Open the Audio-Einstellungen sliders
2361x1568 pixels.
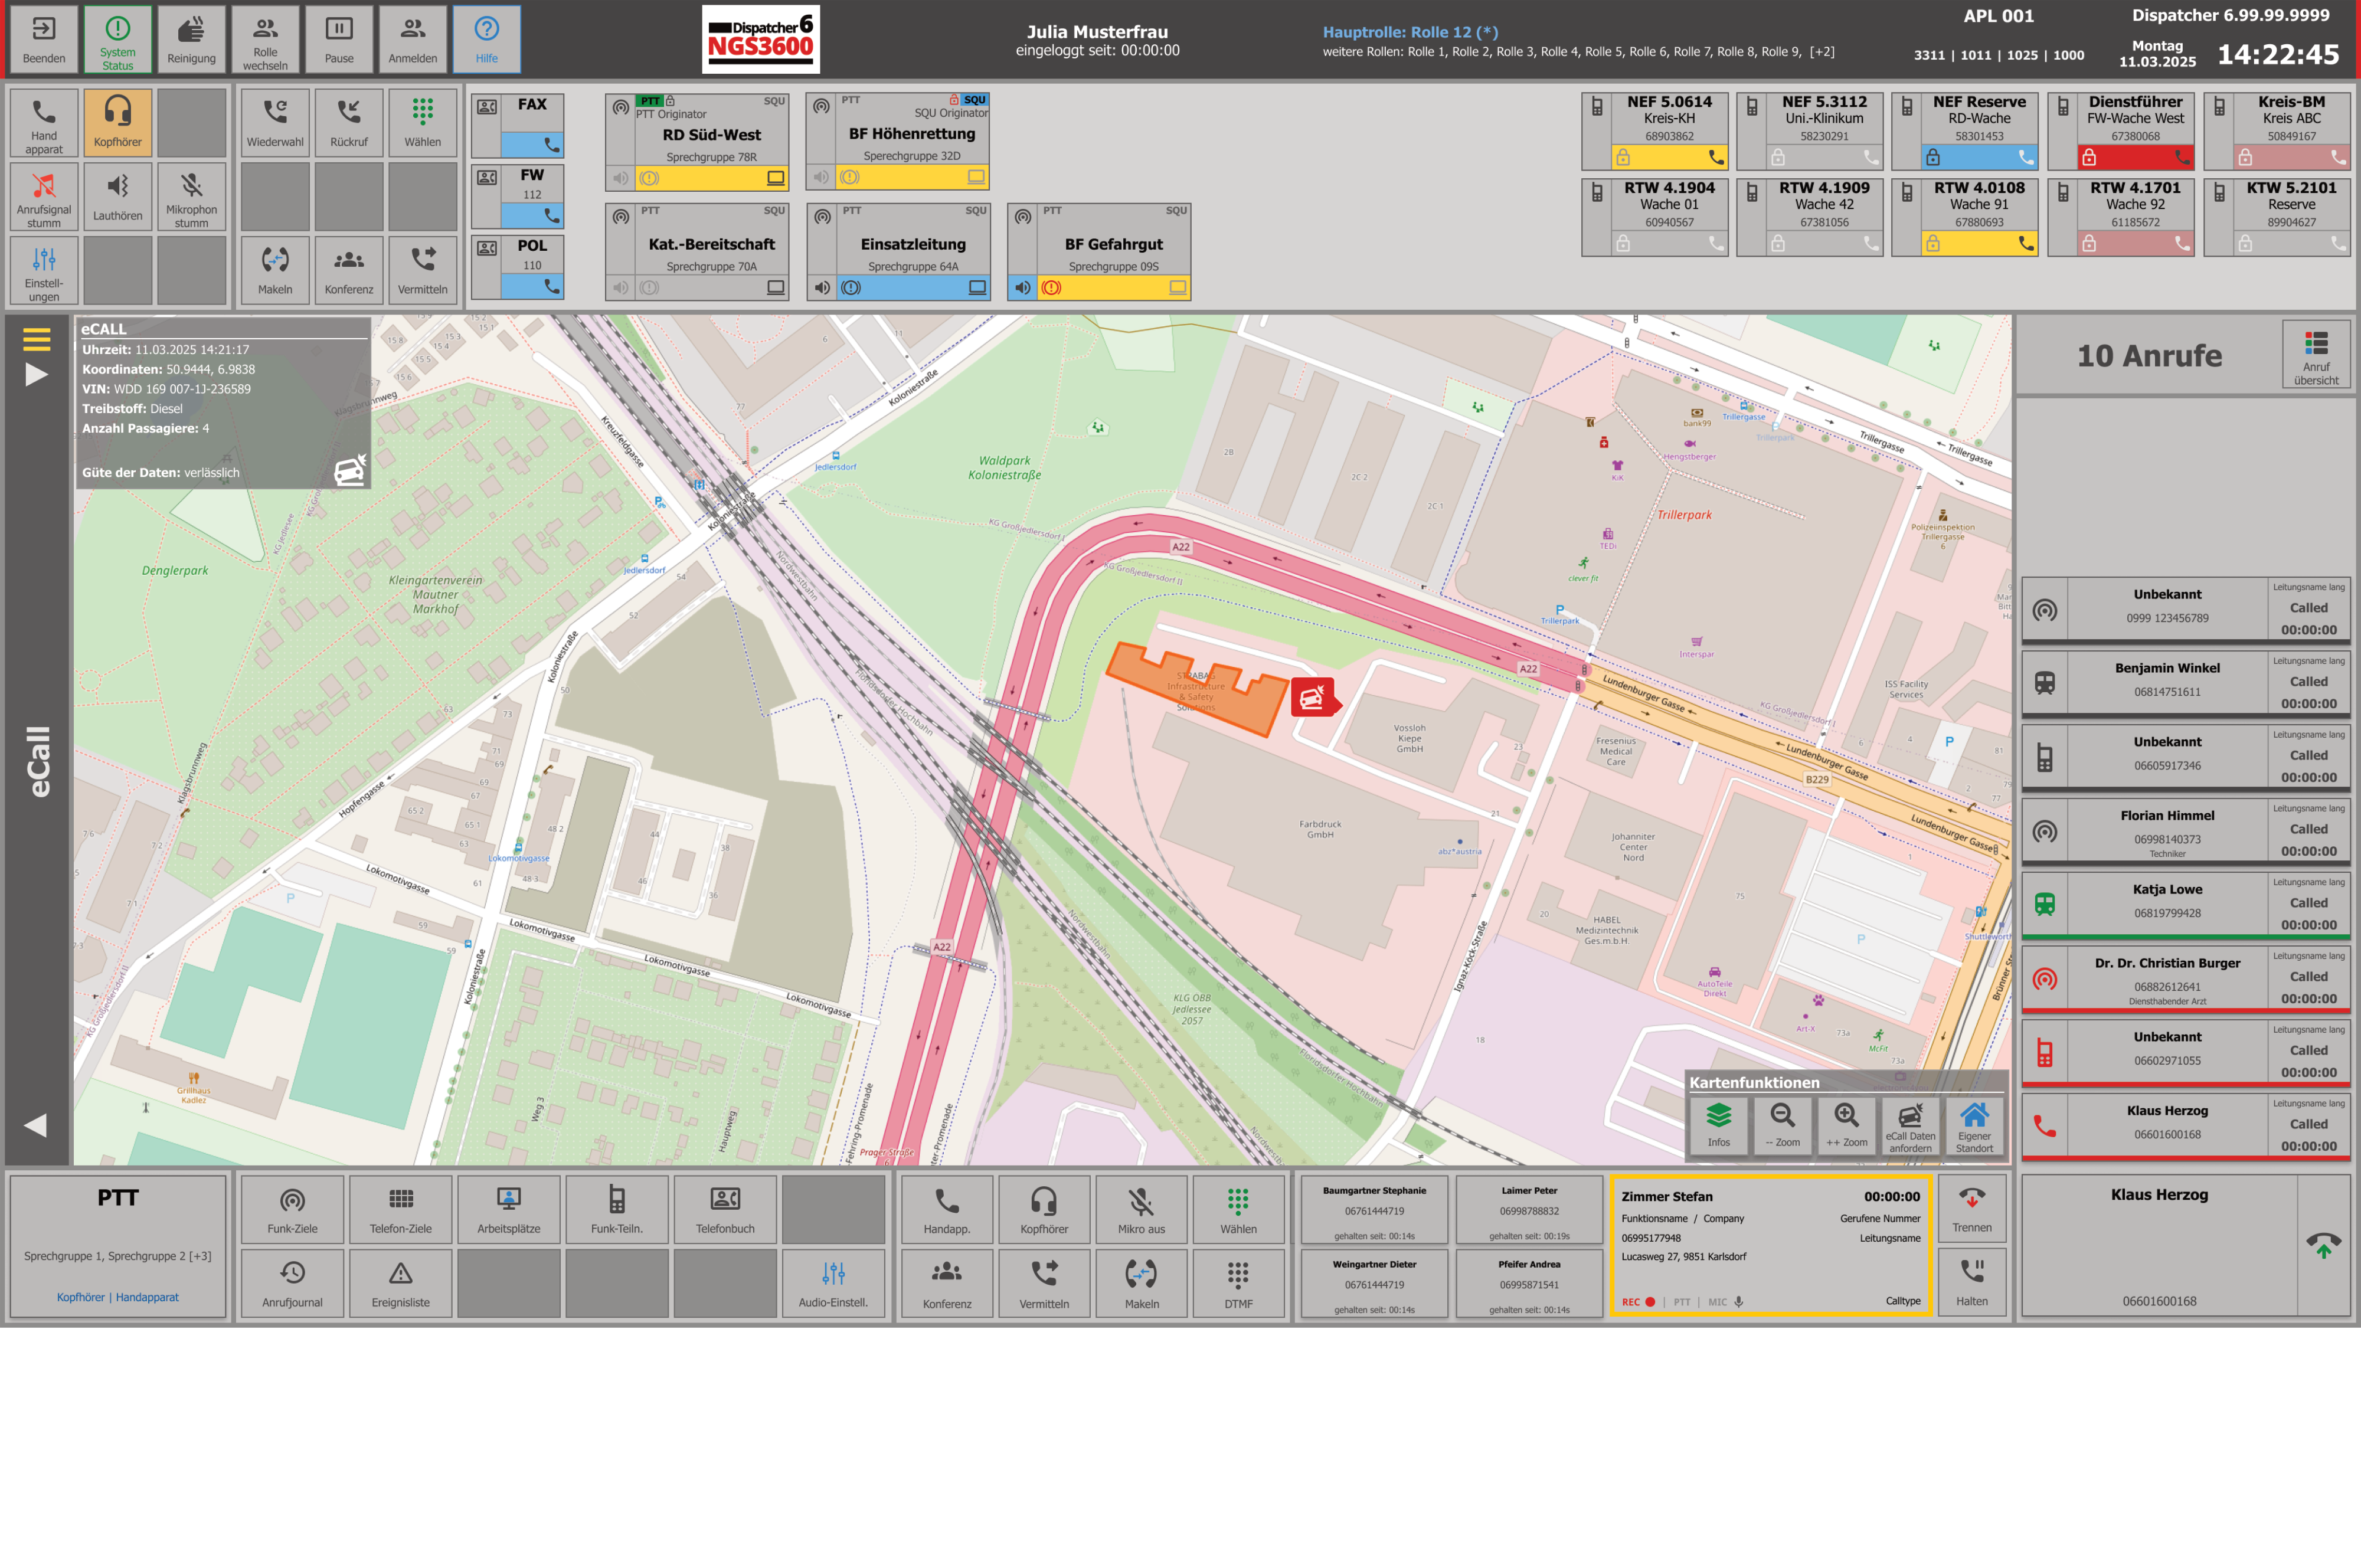(834, 1283)
